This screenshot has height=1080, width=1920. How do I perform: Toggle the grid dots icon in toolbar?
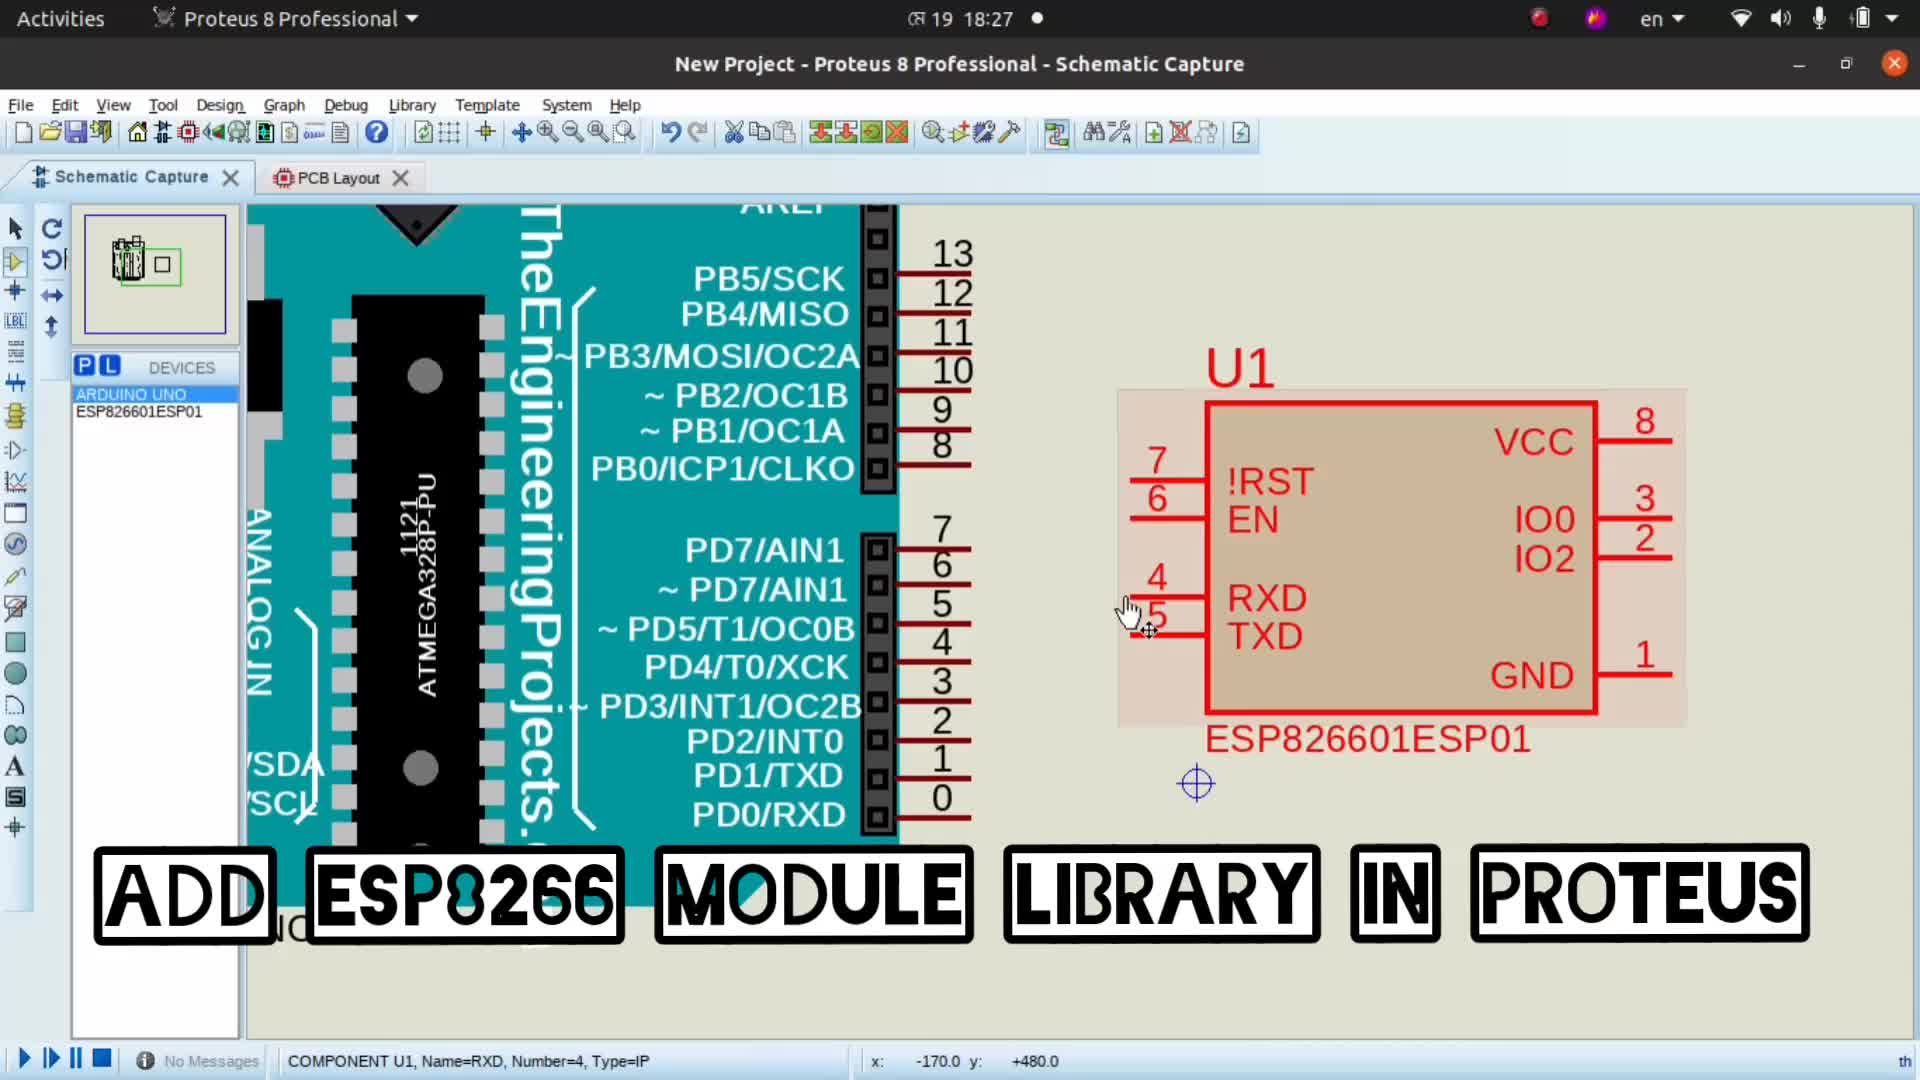449,132
